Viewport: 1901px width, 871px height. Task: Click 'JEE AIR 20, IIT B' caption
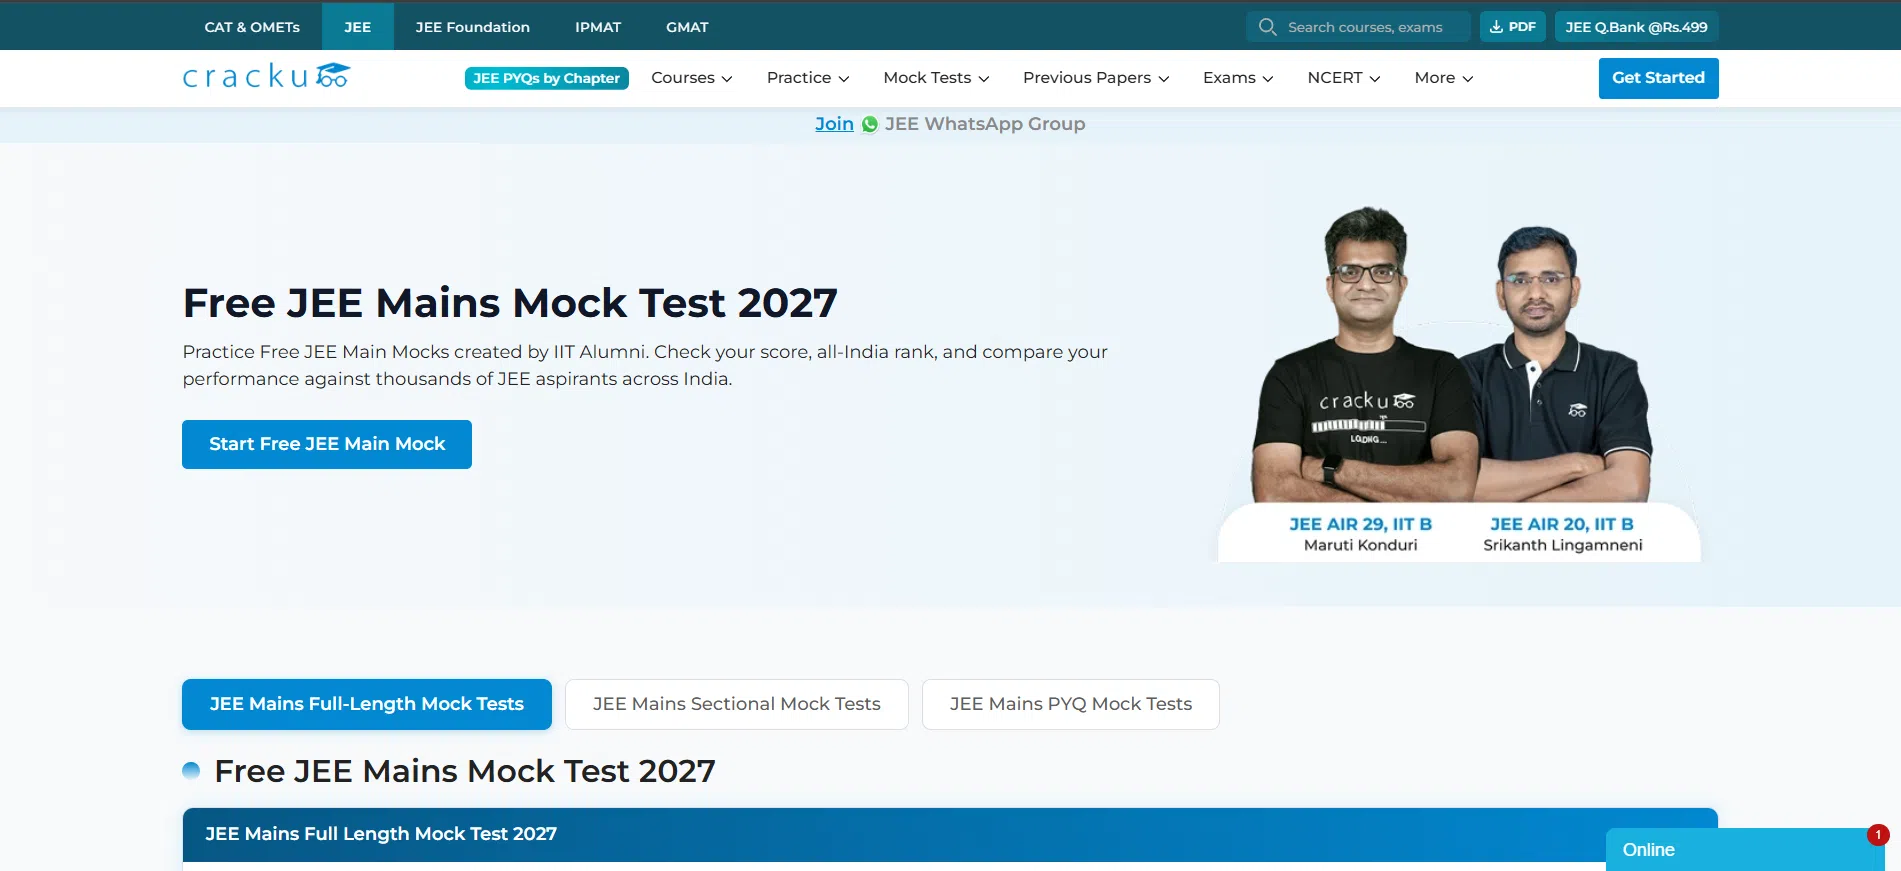1562,524
